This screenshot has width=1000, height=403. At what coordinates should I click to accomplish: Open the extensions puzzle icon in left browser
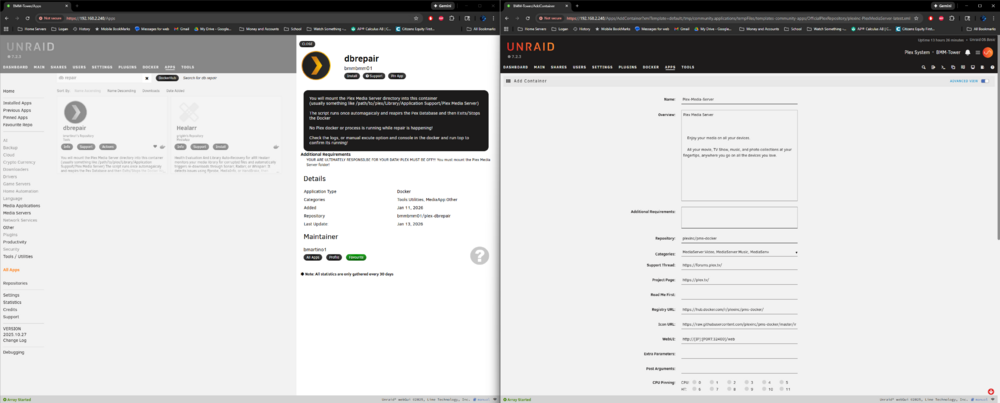click(451, 18)
